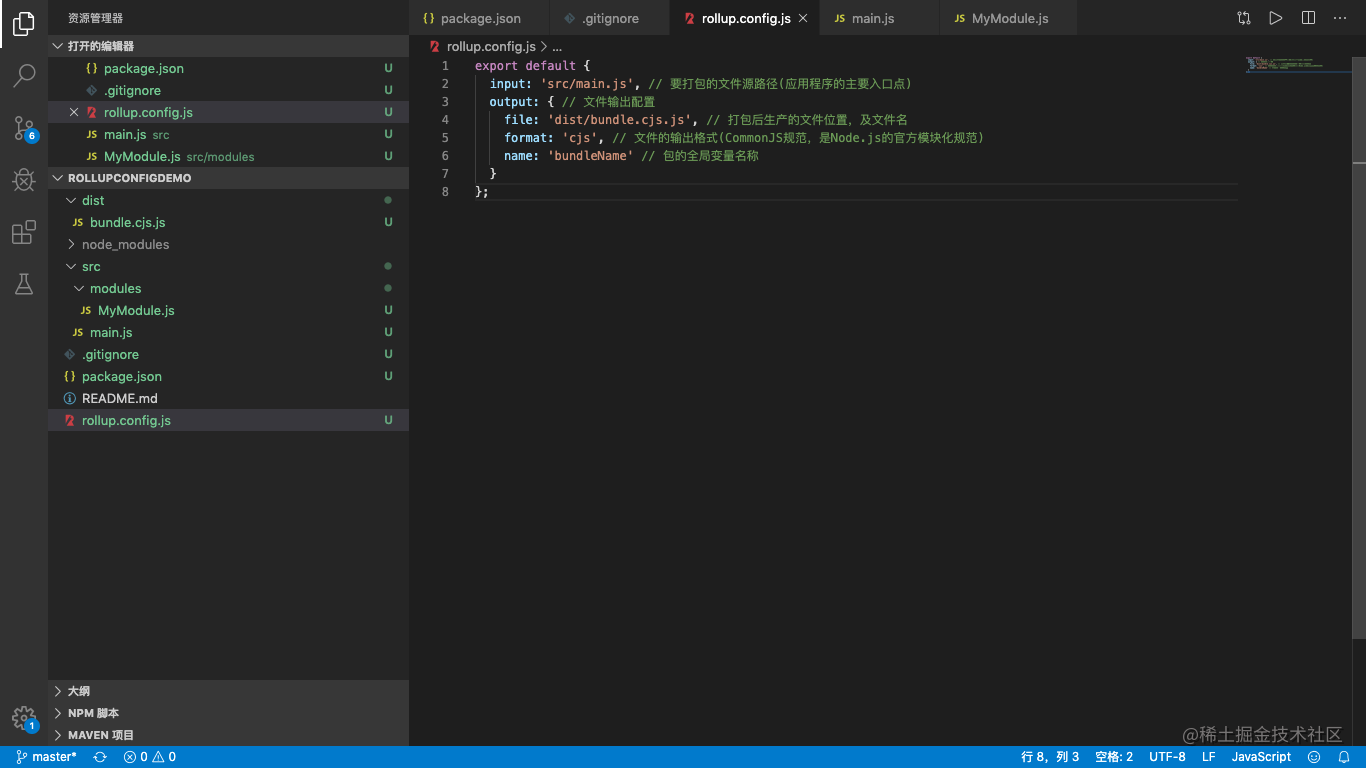Open bundle.cjs.js in the dist folder
Viewport: 1366px width, 768px height.
[x=228, y=222]
